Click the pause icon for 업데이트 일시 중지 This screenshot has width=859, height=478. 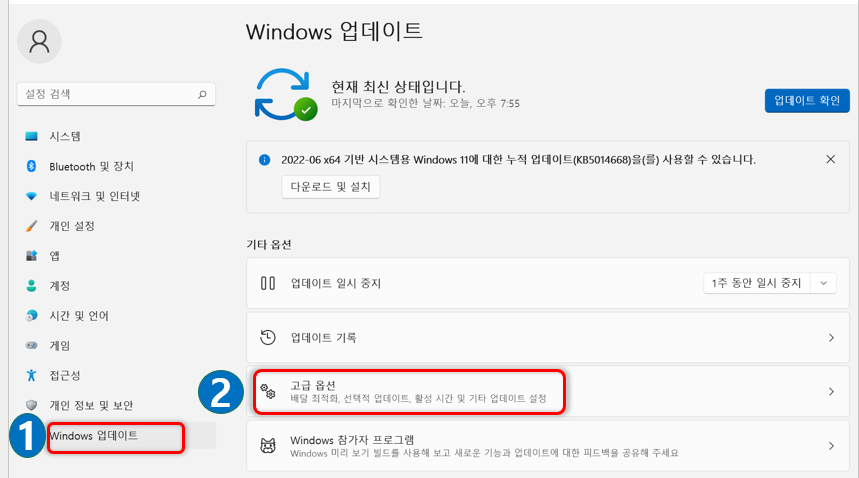tap(268, 283)
